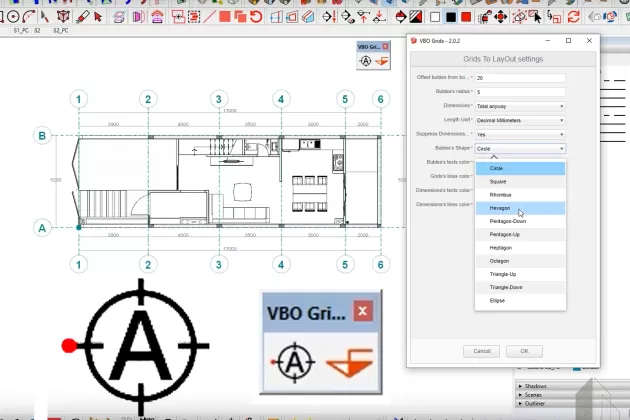Image resolution: width=630 pixels, height=420 pixels.
Task: Click the blue orbiting house icon
Action: click(610, 17)
